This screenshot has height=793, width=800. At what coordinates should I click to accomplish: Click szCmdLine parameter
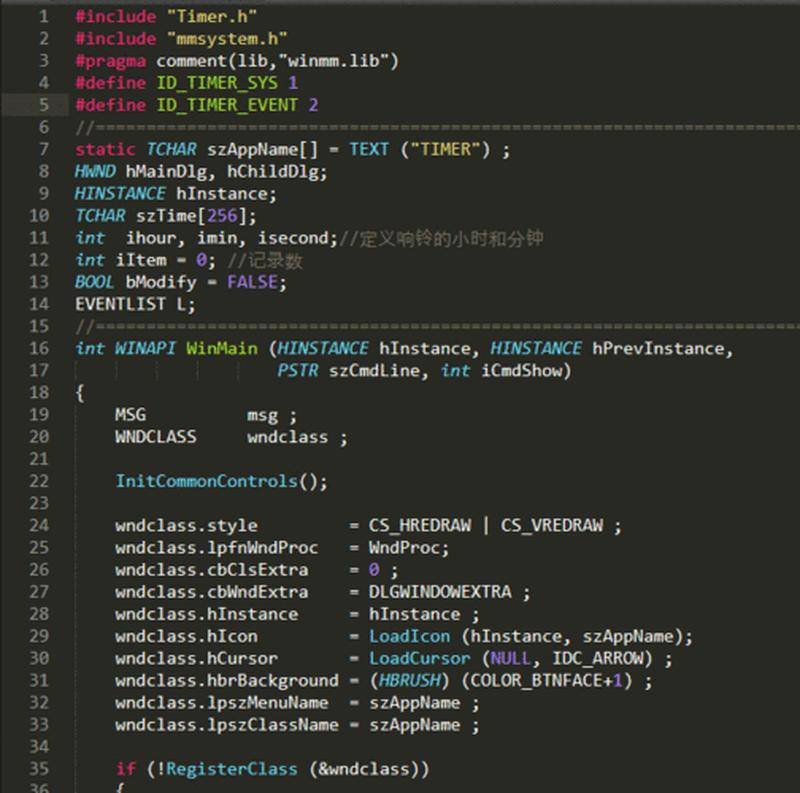(374, 370)
